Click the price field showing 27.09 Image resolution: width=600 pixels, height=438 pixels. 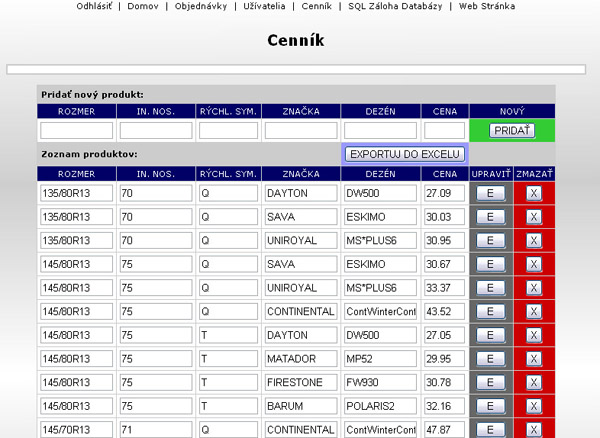(444, 193)
